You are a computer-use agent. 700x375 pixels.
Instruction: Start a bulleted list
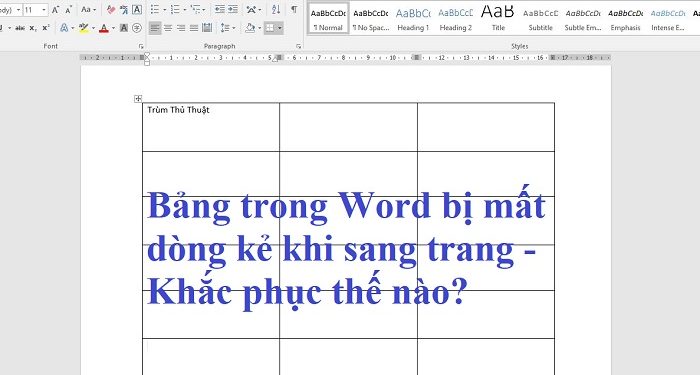154,9
